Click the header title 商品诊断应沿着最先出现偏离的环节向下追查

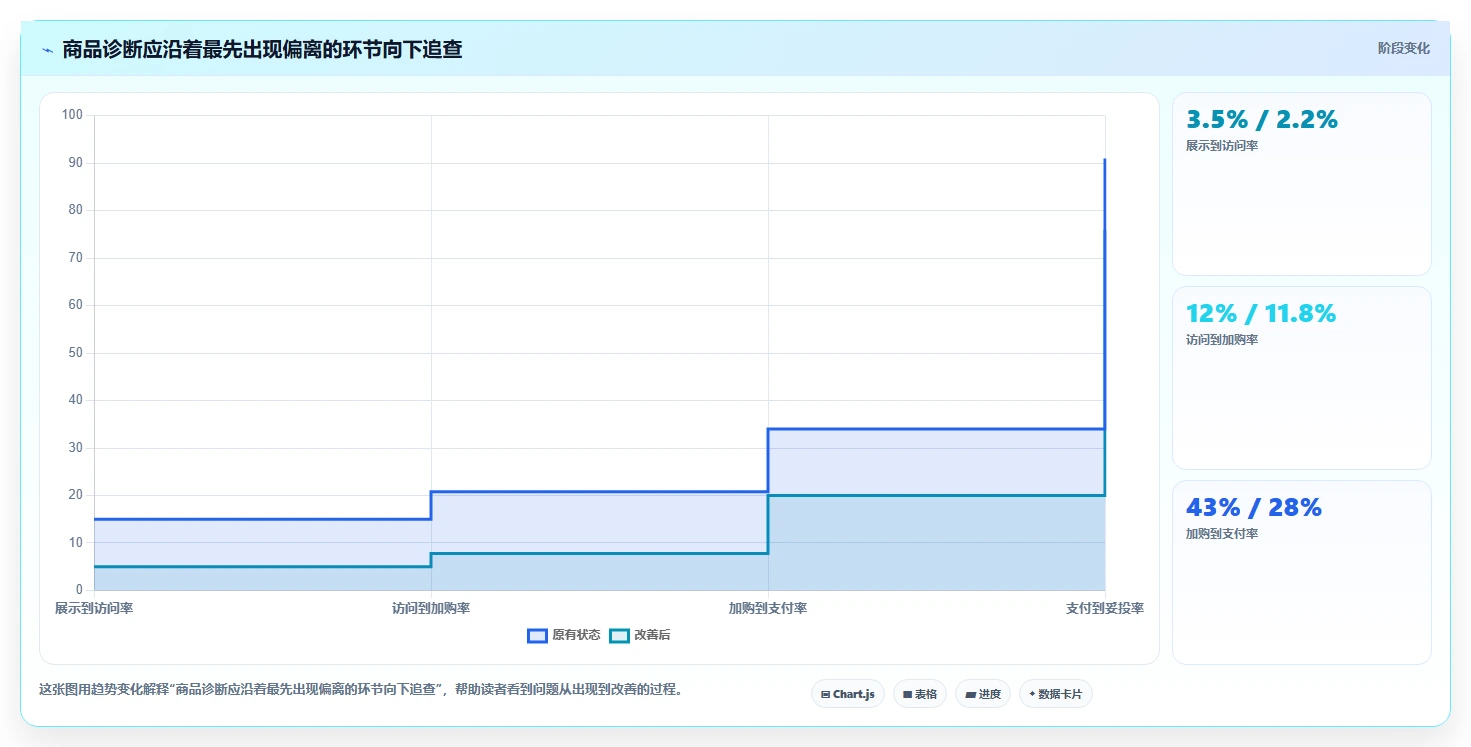point(262,49)
